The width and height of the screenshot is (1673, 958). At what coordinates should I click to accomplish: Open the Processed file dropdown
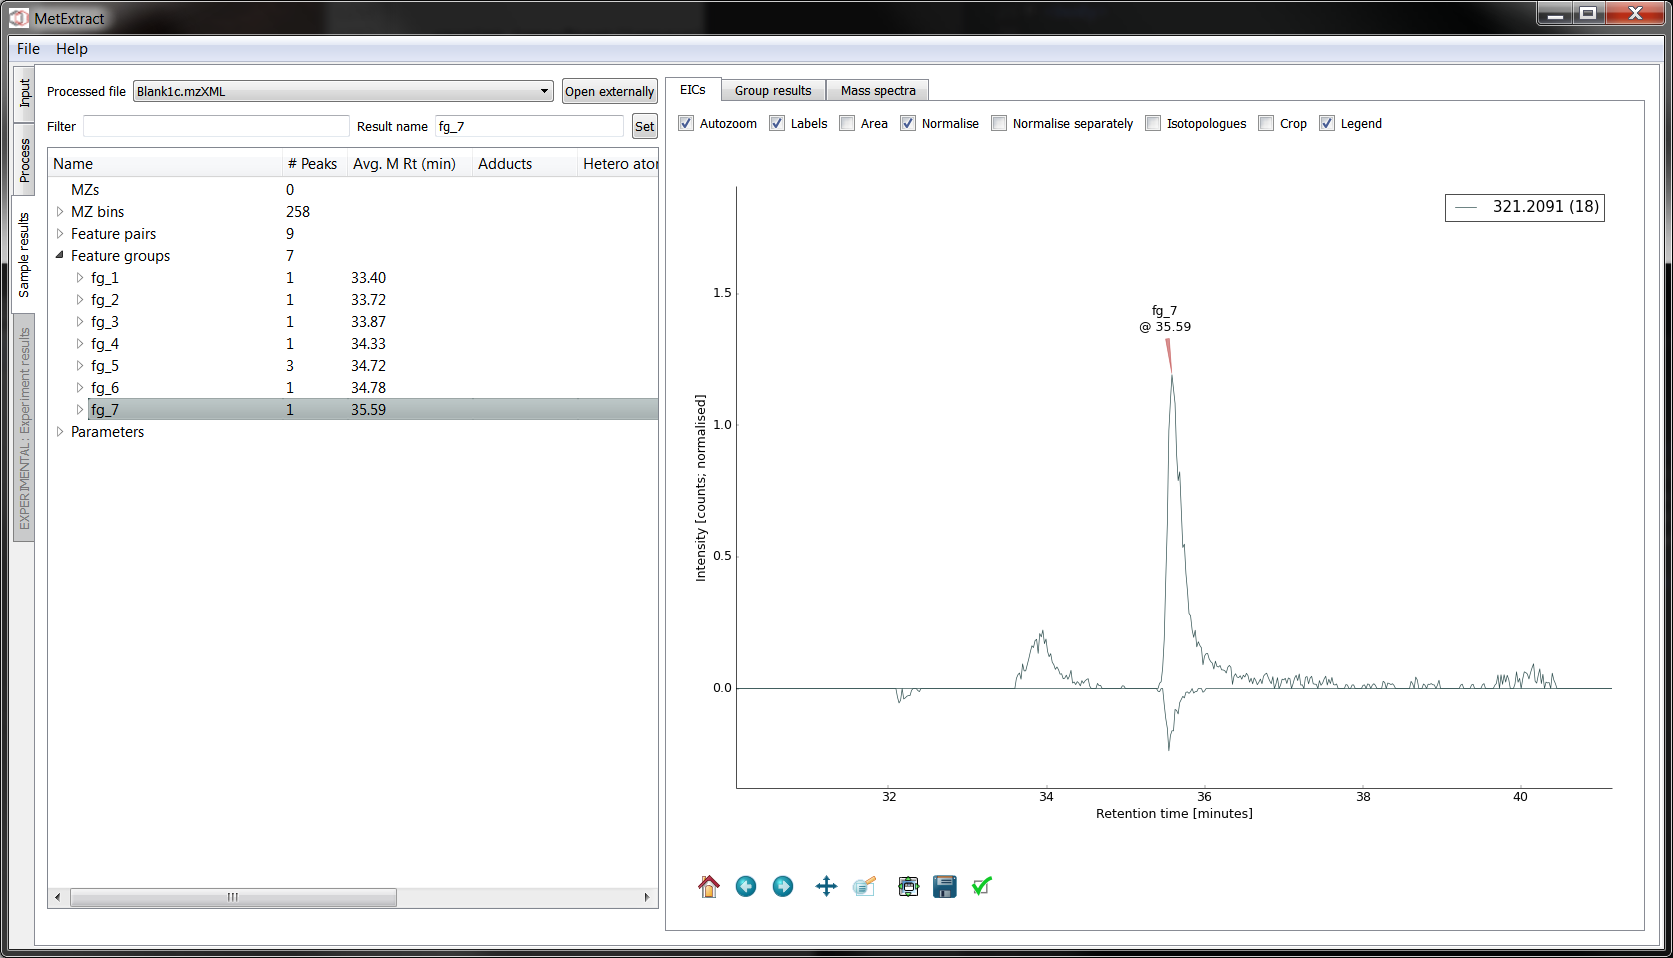click(x=343, y=91)
